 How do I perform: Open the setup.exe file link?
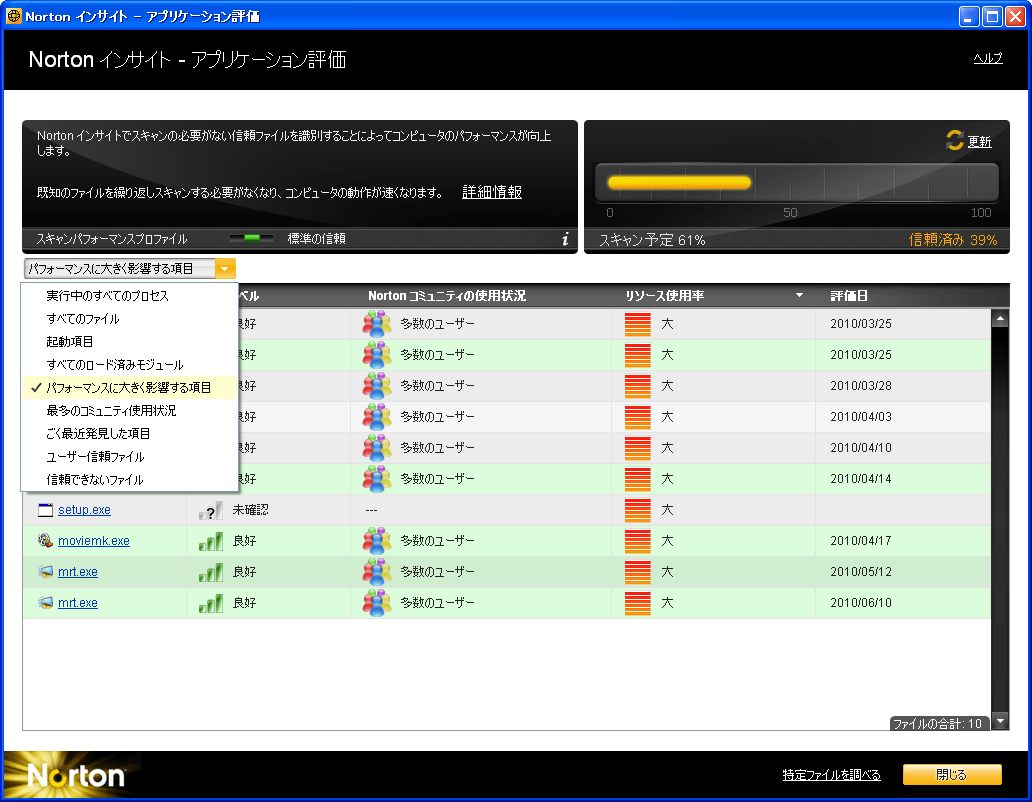point(84,510)
